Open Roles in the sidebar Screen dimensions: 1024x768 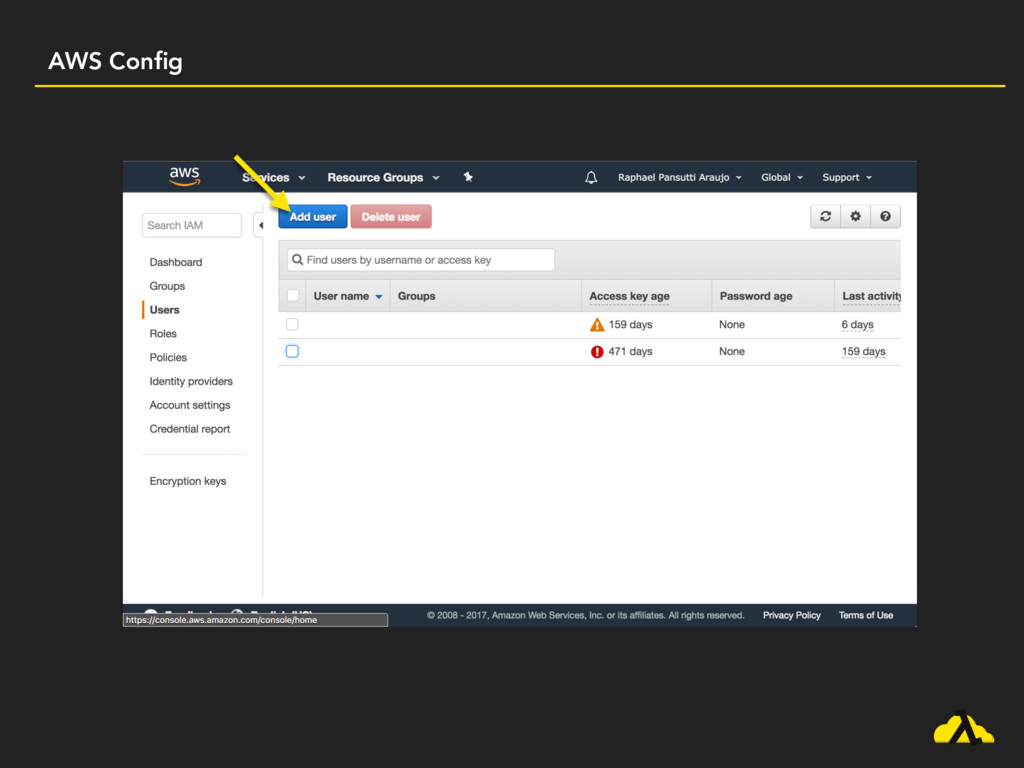click(x=163, y=334)
